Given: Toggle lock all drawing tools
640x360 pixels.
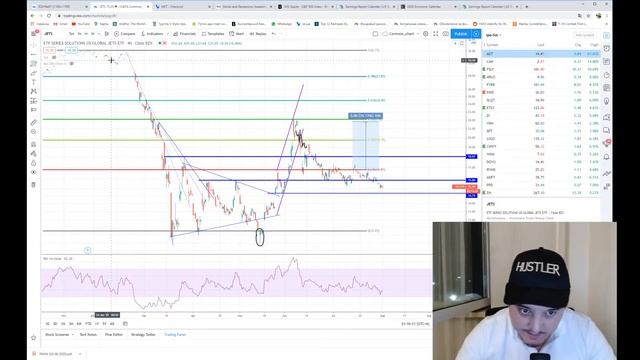Looking at the screenshot, I should 33,163.
